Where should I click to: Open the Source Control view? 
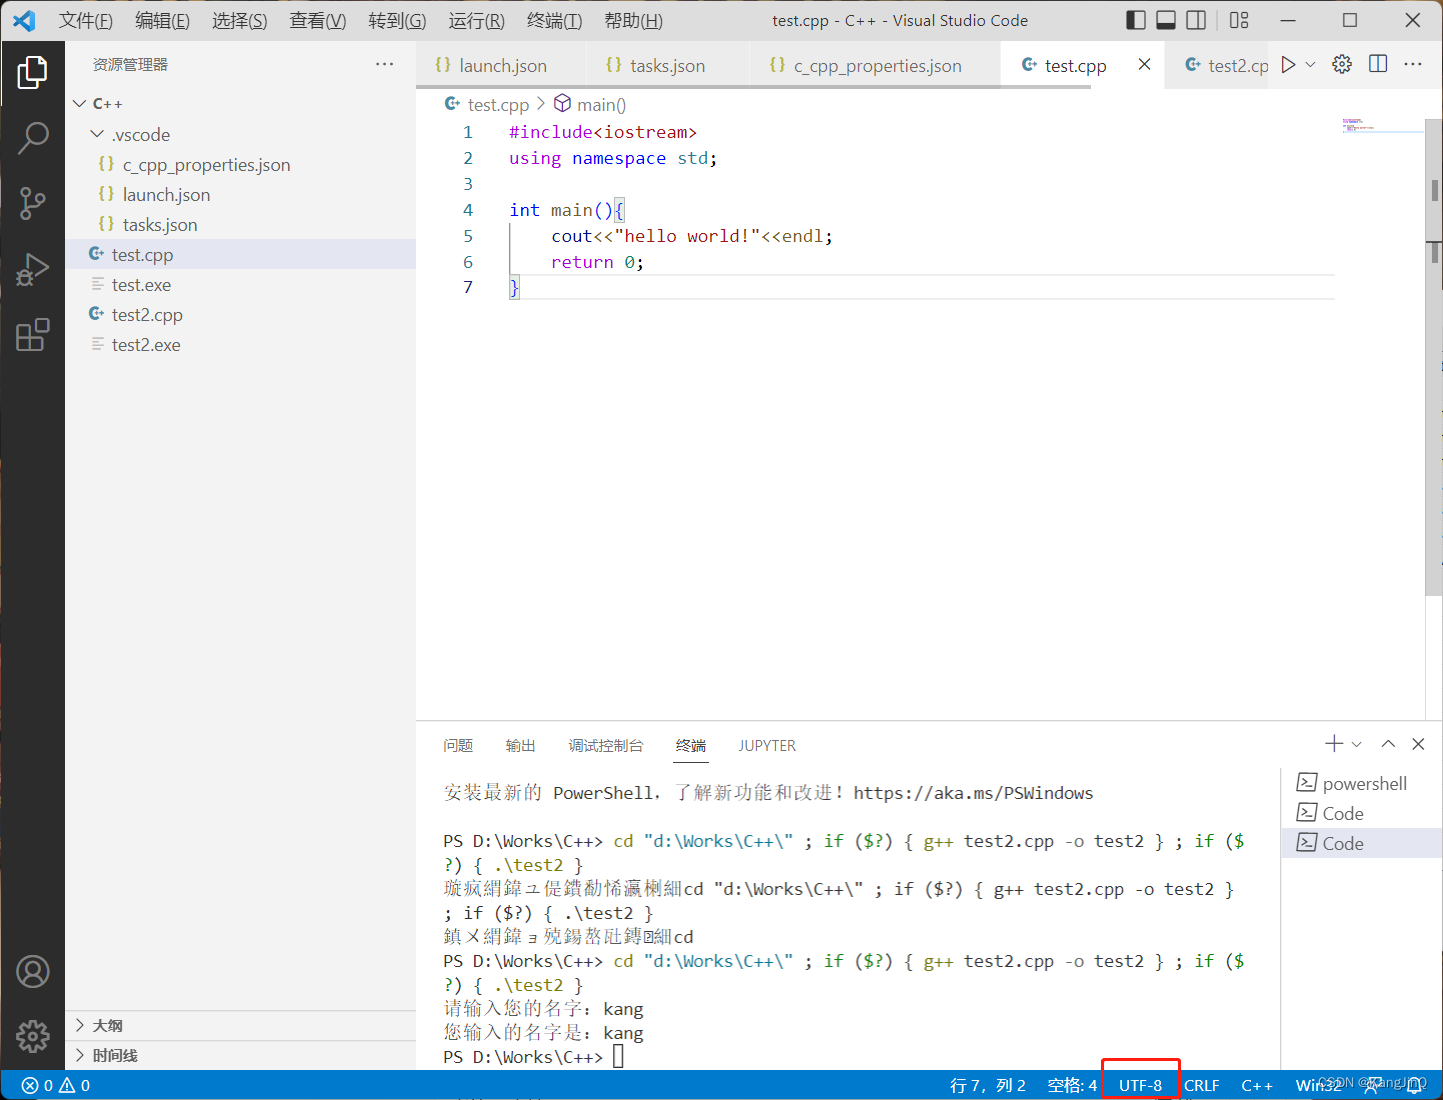32,203
